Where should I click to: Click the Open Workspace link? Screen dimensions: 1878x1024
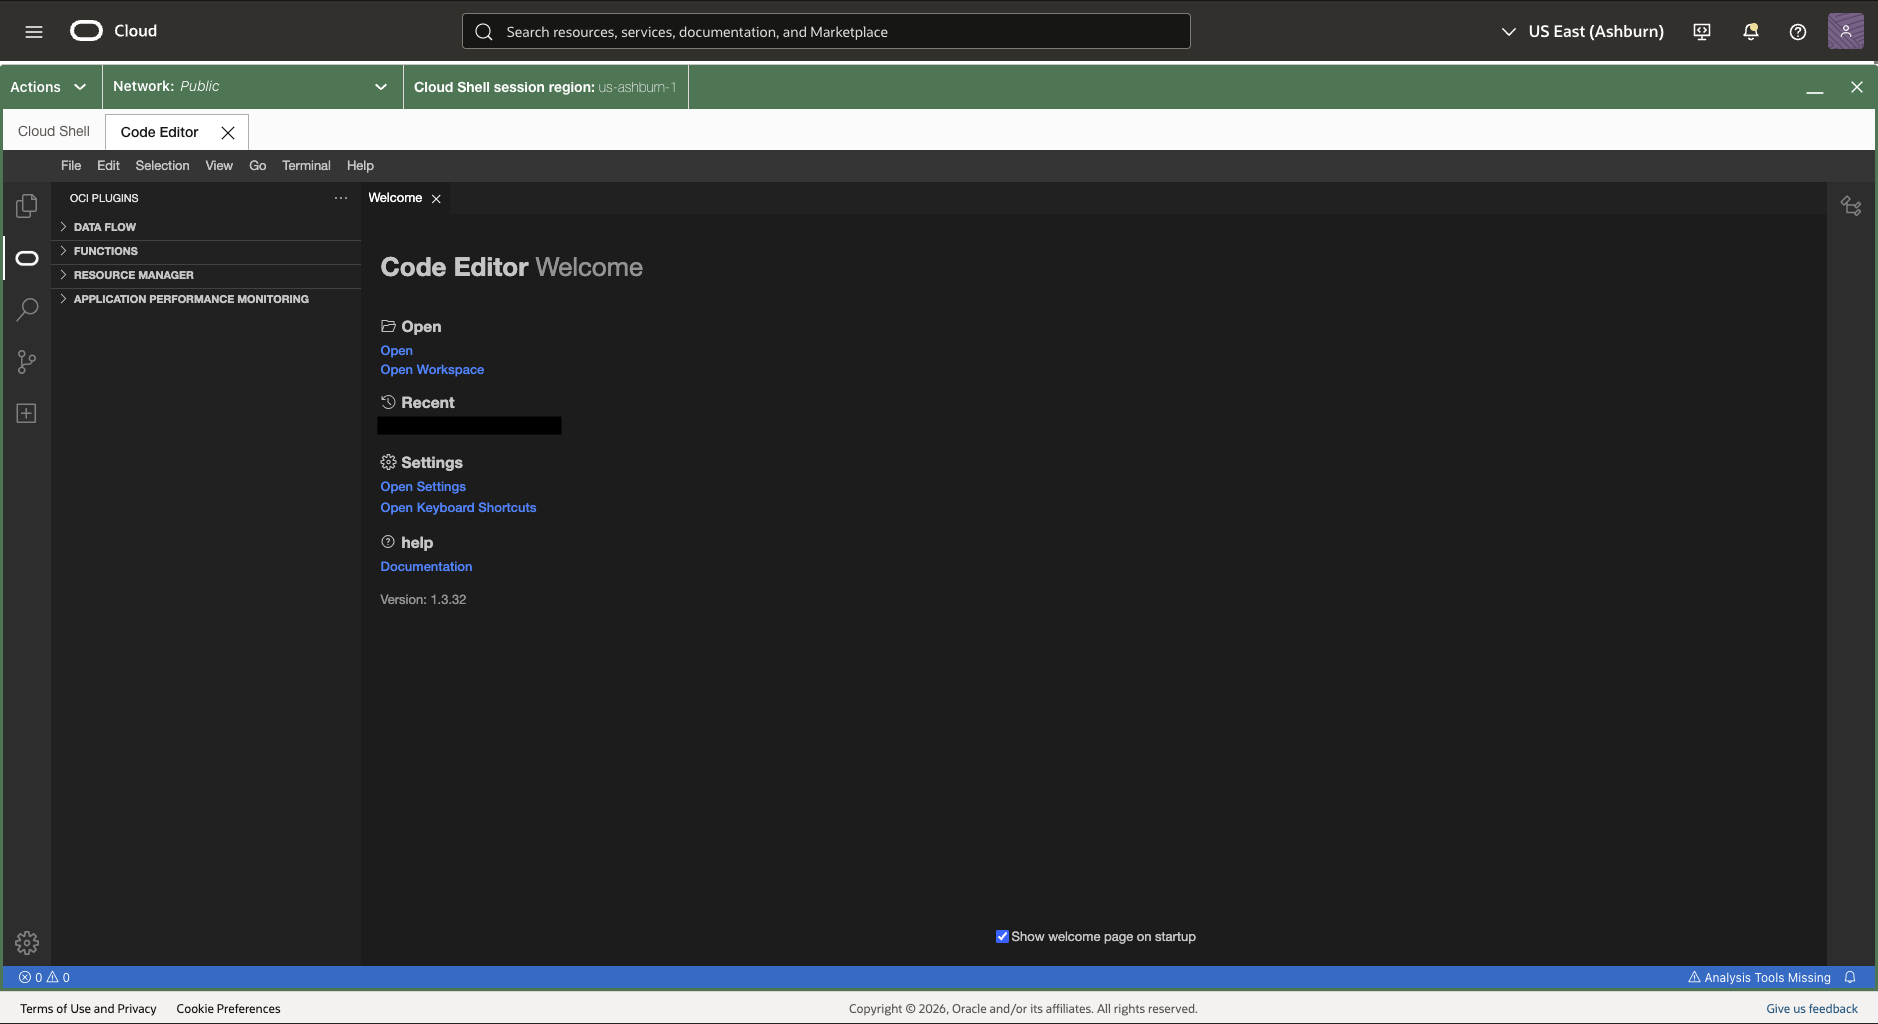pyautogui.click(x=432, y=370)
